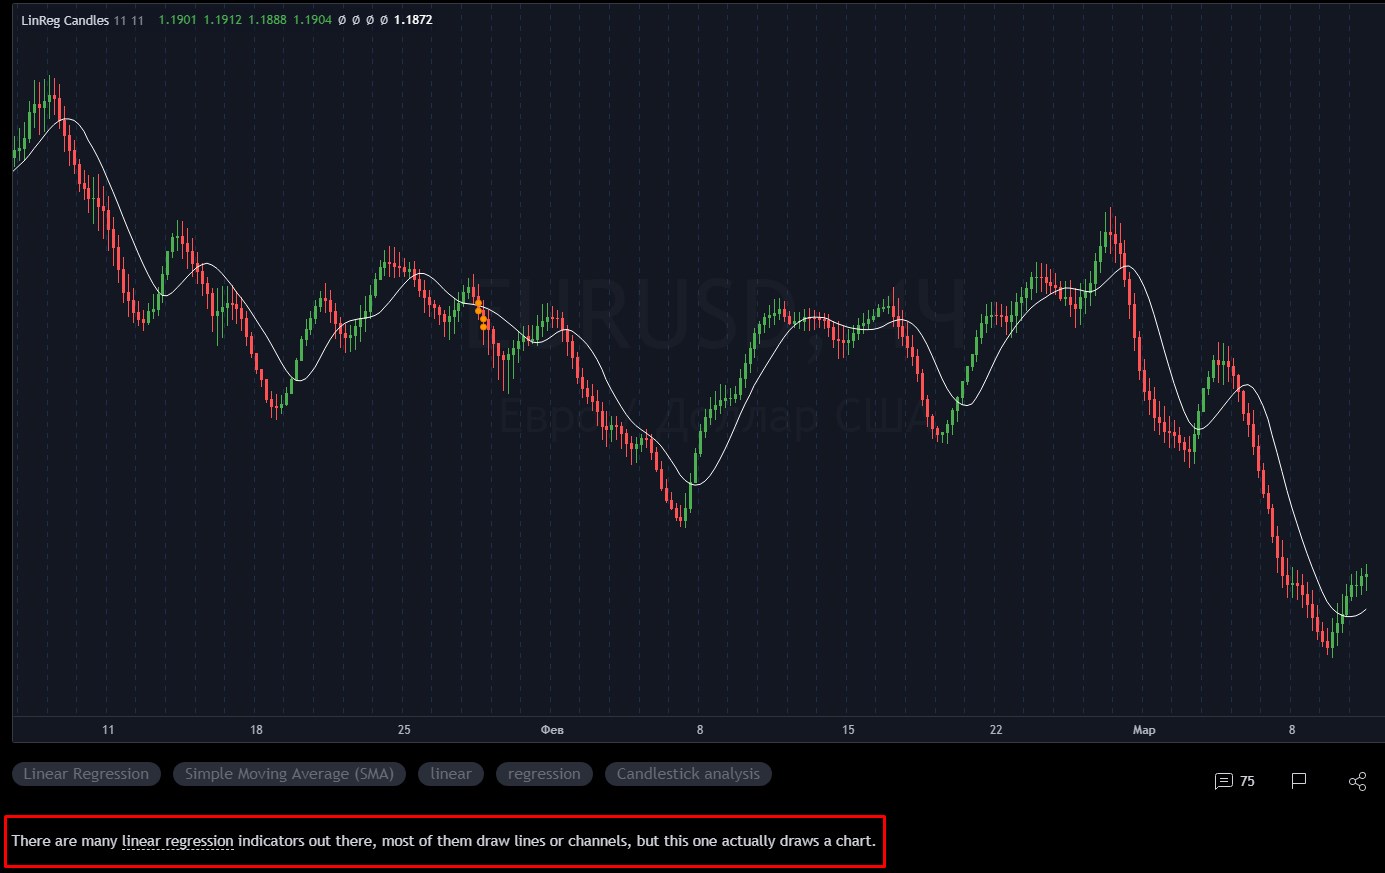Click the flag icon below the chart
This screenshot has width=1385, height=873.
pyautogui.click(x=1299, y=781)
